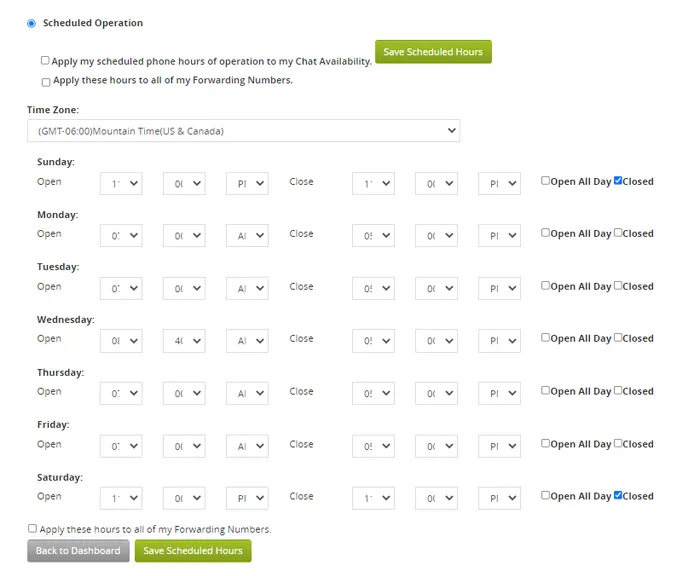The image size is (700, 576).
Task: Check apply hours to Chat Availability box
Action: point(45,60)
